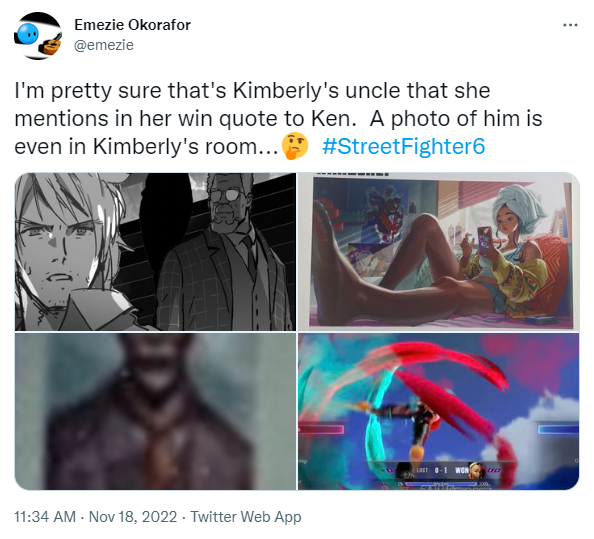Open the Twitter Web App source link
Image resolution: width=594 pixels, height=539 pixels.
click(245, 517)
